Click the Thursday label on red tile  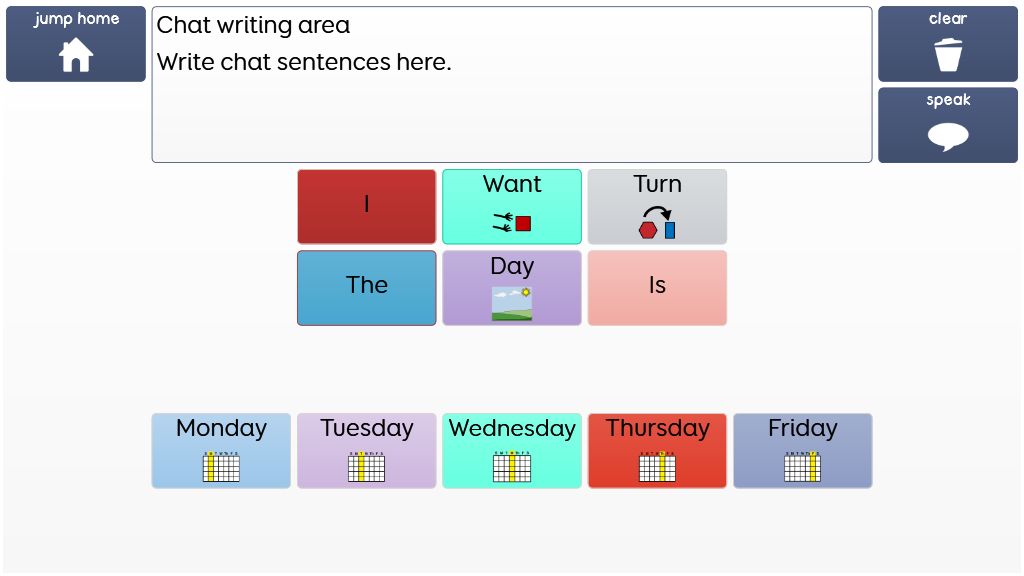tap(657, 428)
